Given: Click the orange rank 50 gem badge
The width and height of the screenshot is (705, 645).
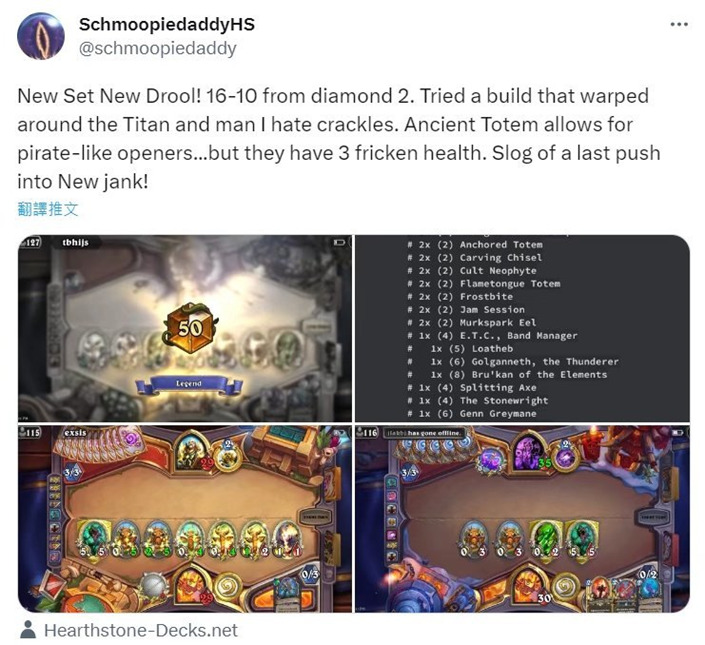Looking at the screenshot, I should coord(189,328).
